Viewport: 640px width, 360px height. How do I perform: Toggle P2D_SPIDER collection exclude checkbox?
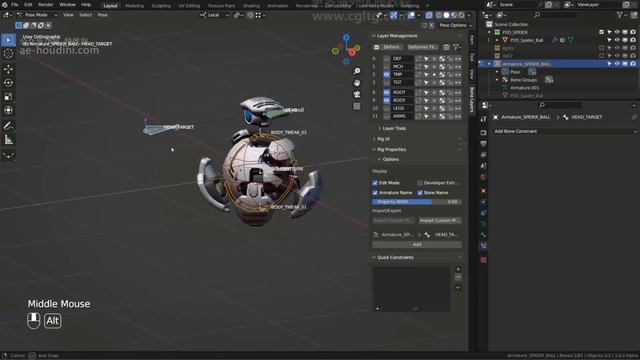(602, 32)
